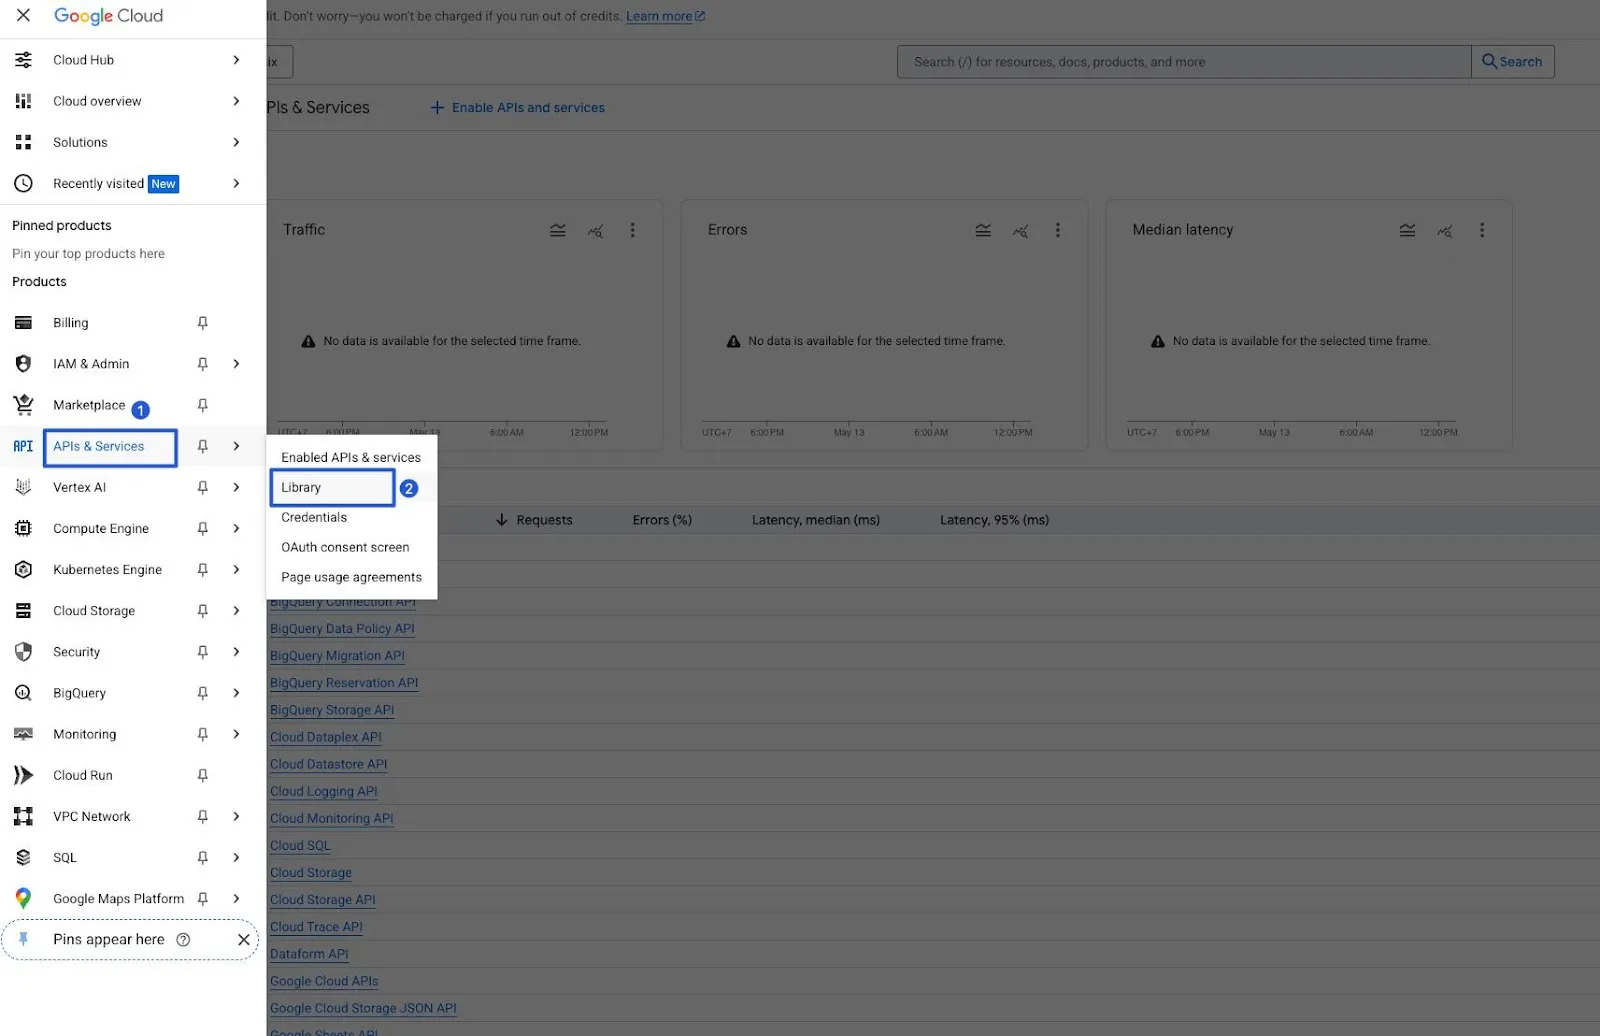The height and width of the screenshot is (1036, 1600).
Task: Click the IAM & Admin shield icon
Action: [x=23, y=364]
